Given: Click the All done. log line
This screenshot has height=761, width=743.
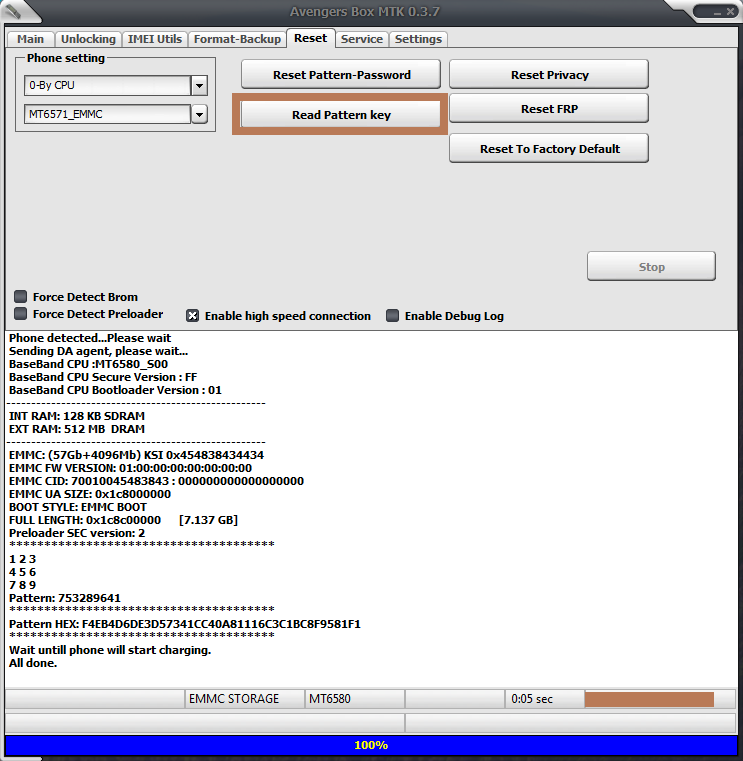Looking at the screenshot, I should (x=33, y=663).
